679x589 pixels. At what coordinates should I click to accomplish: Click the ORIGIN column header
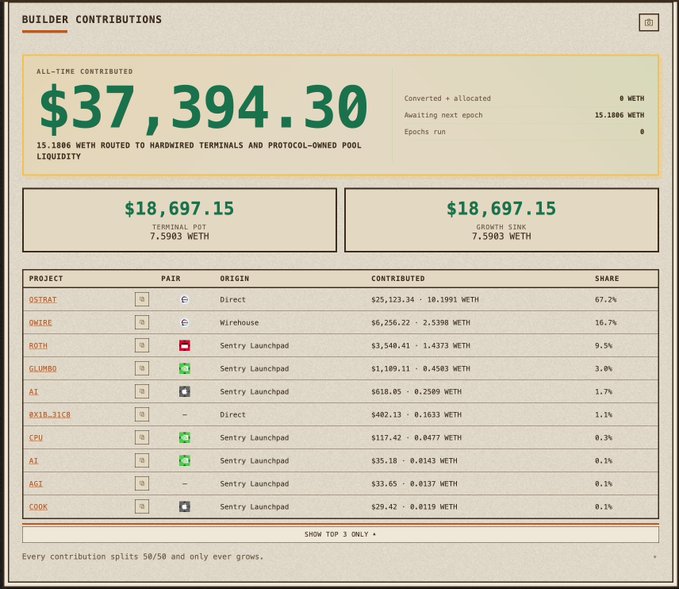(234, 278)
